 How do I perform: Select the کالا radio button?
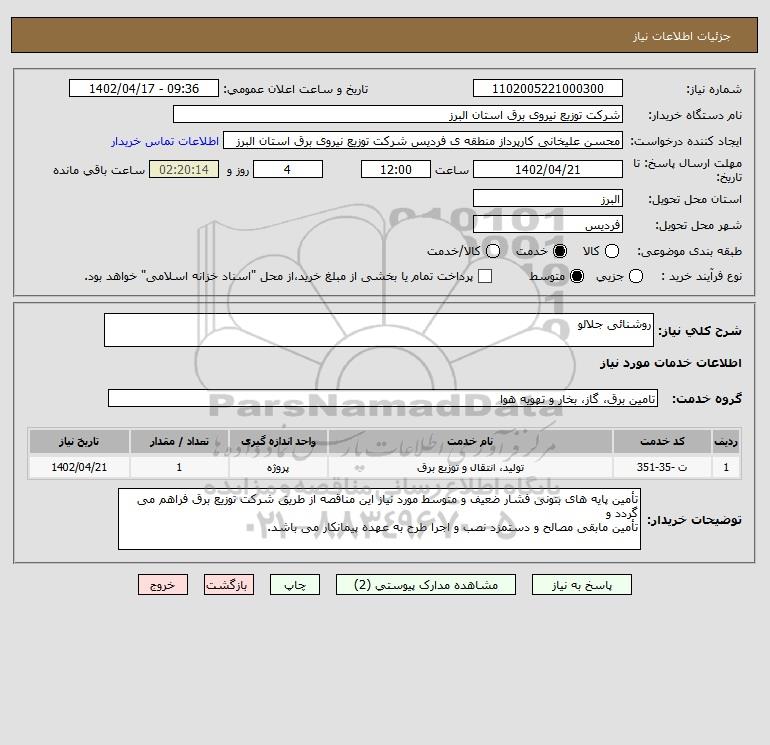[x=611, y=251]
